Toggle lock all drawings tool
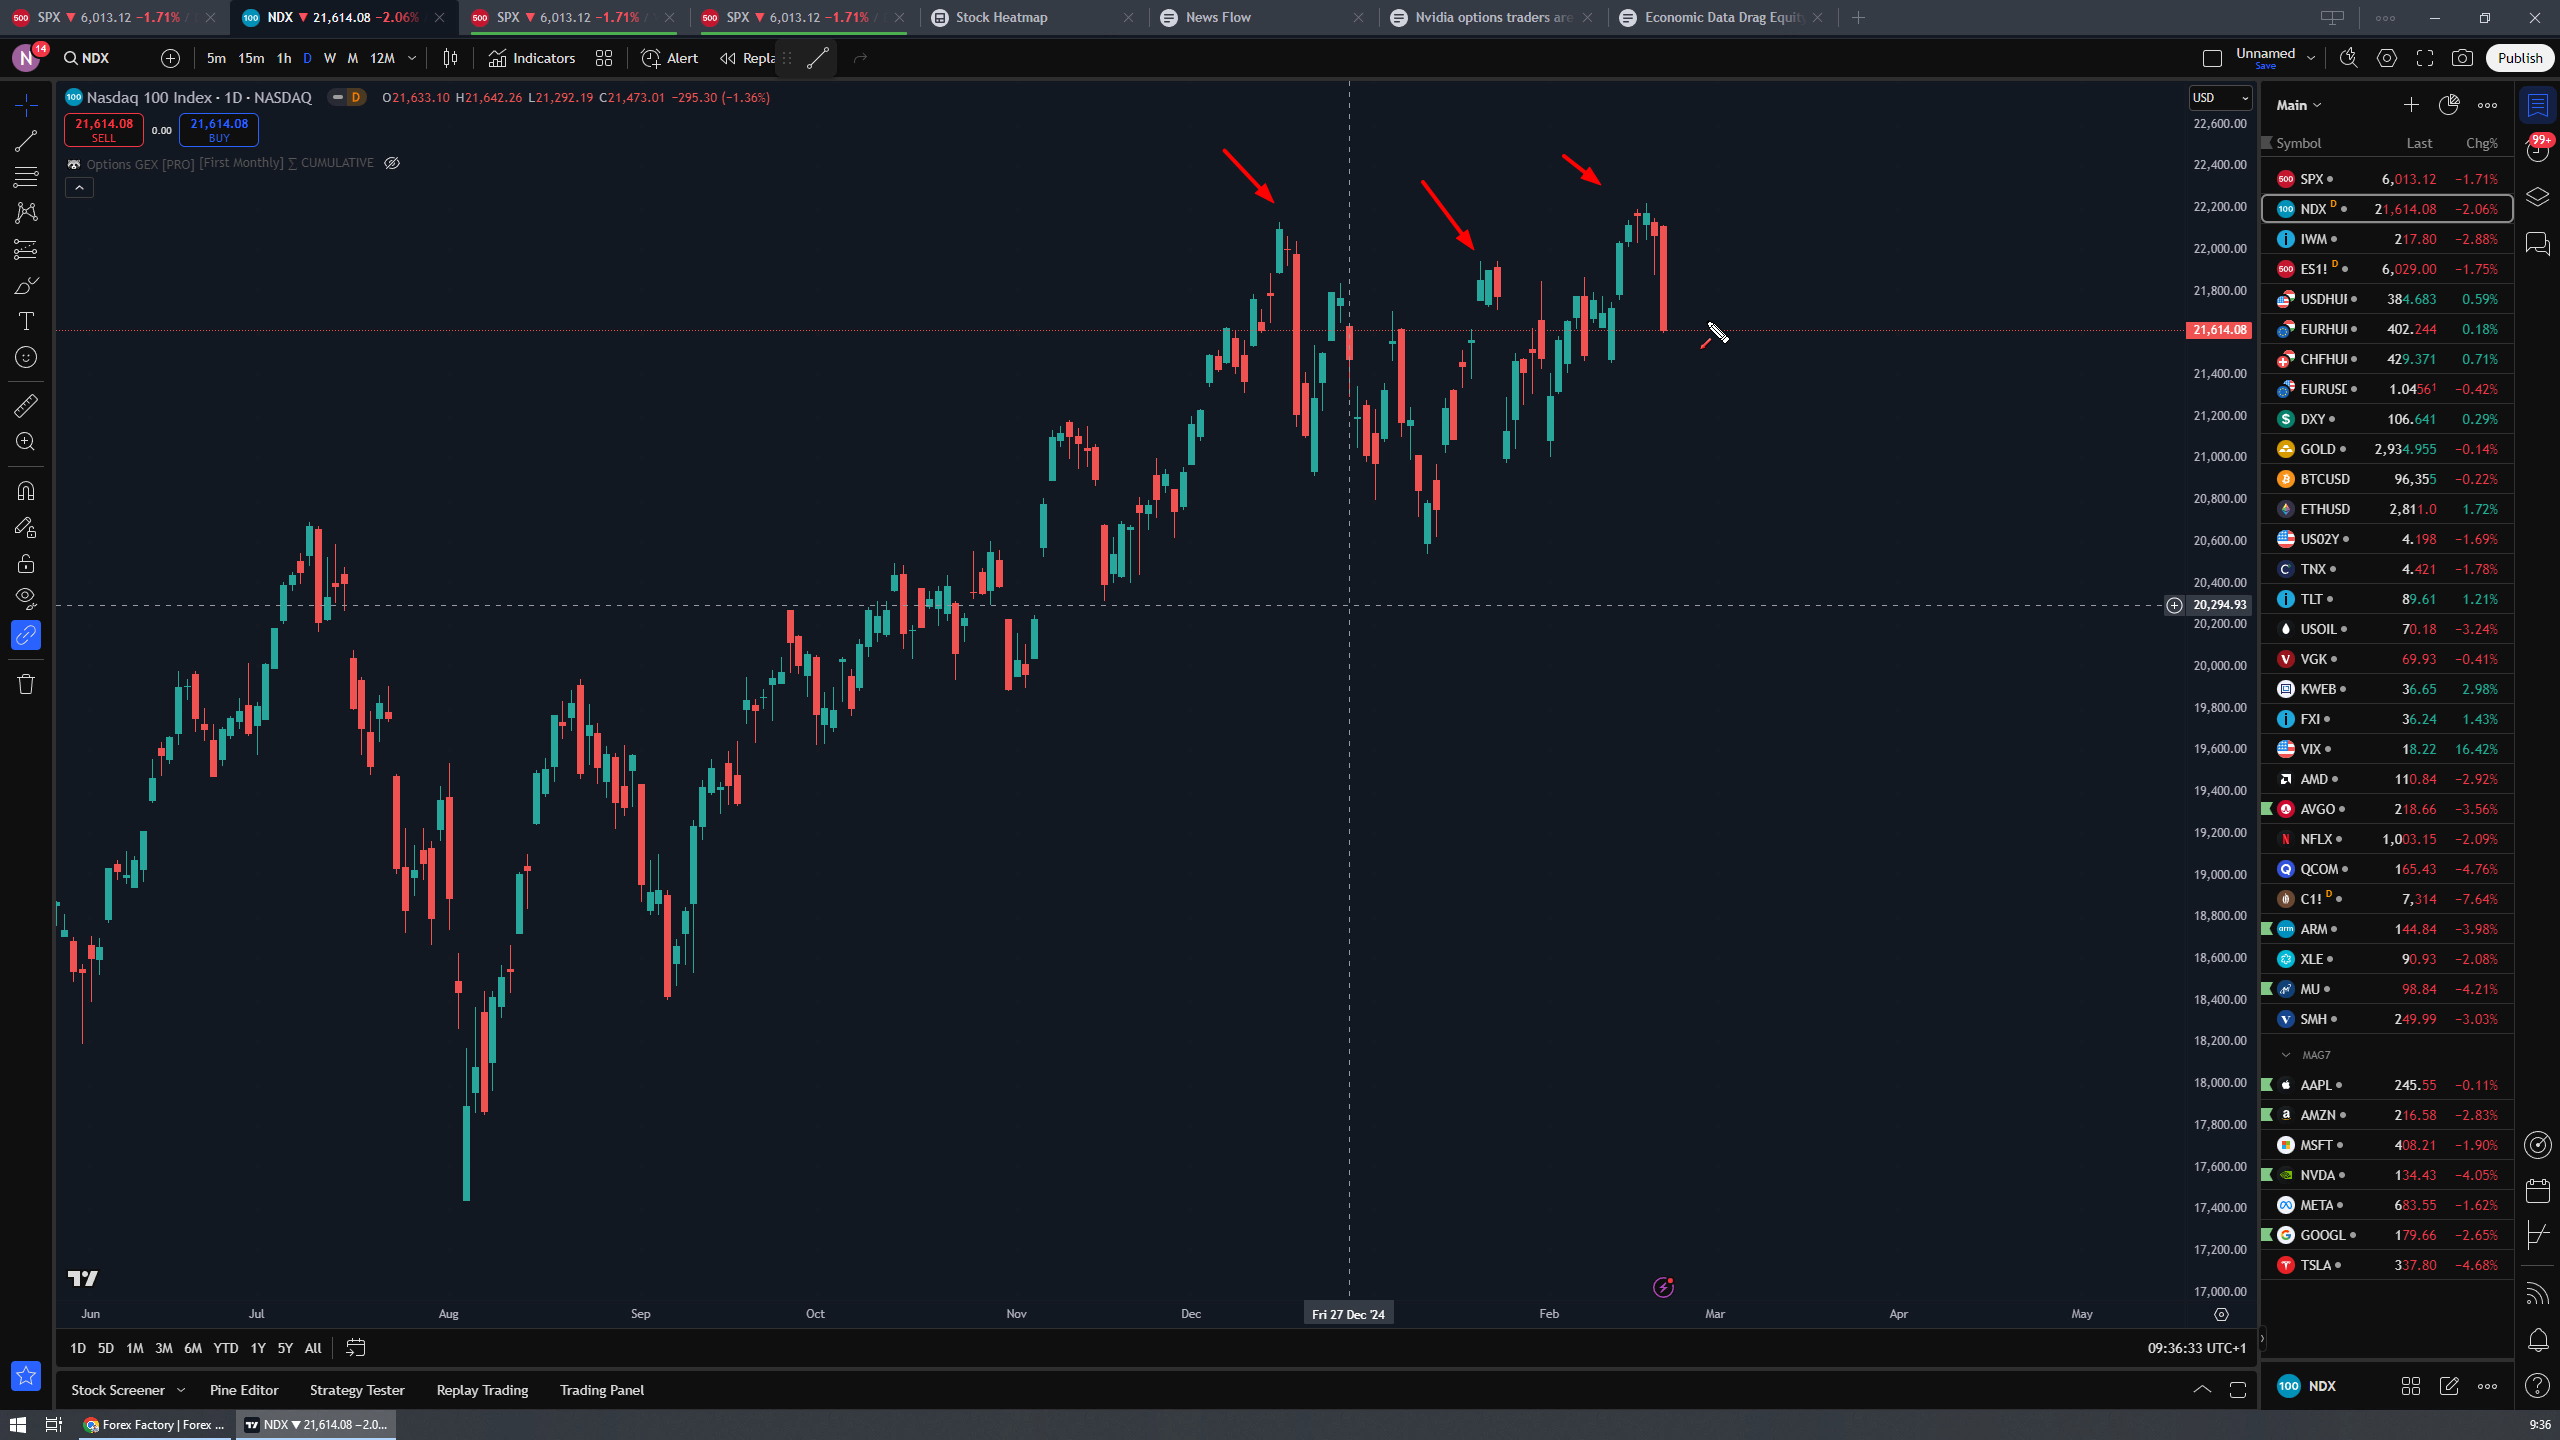2560x1440 pixels. 26,563
